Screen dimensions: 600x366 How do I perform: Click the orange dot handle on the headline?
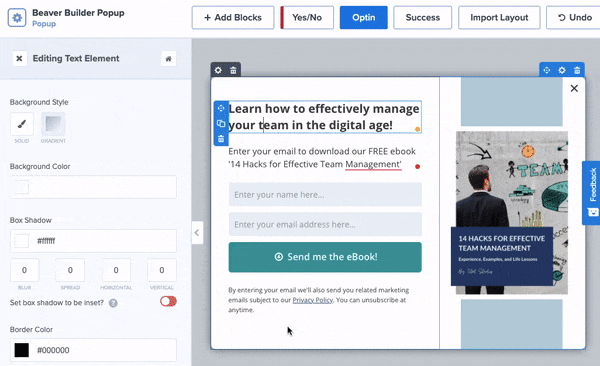pyautogui.click(x=417, y=129)
